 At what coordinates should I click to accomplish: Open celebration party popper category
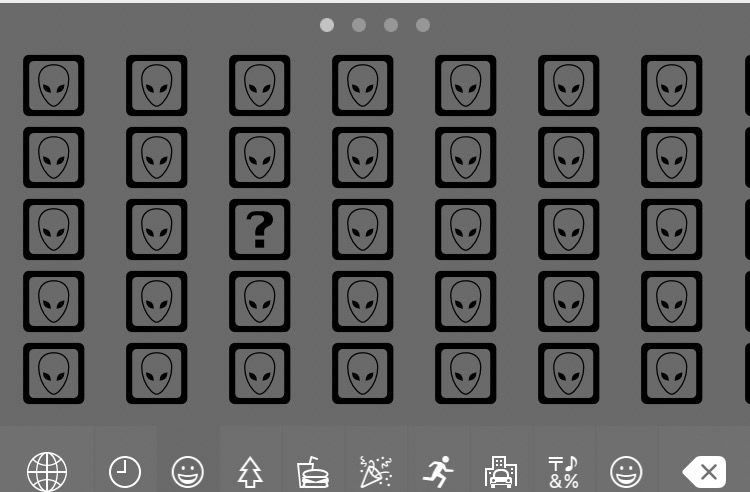click(x=375, y=472)
